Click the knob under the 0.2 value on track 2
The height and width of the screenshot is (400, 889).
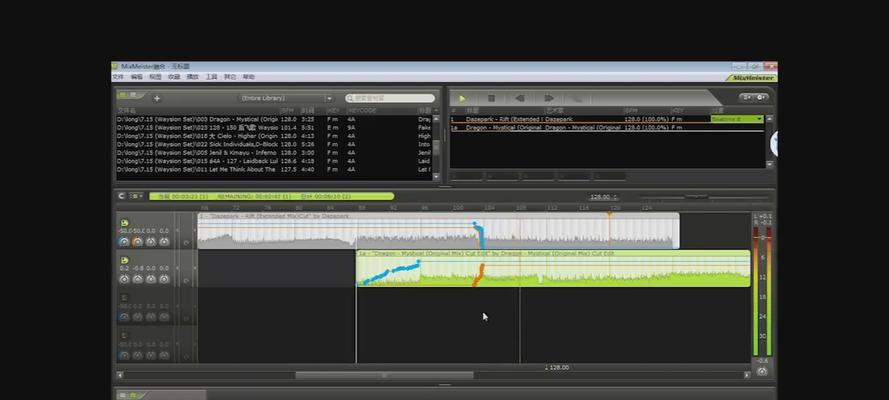pyautogui.click(x=124, y=279)
